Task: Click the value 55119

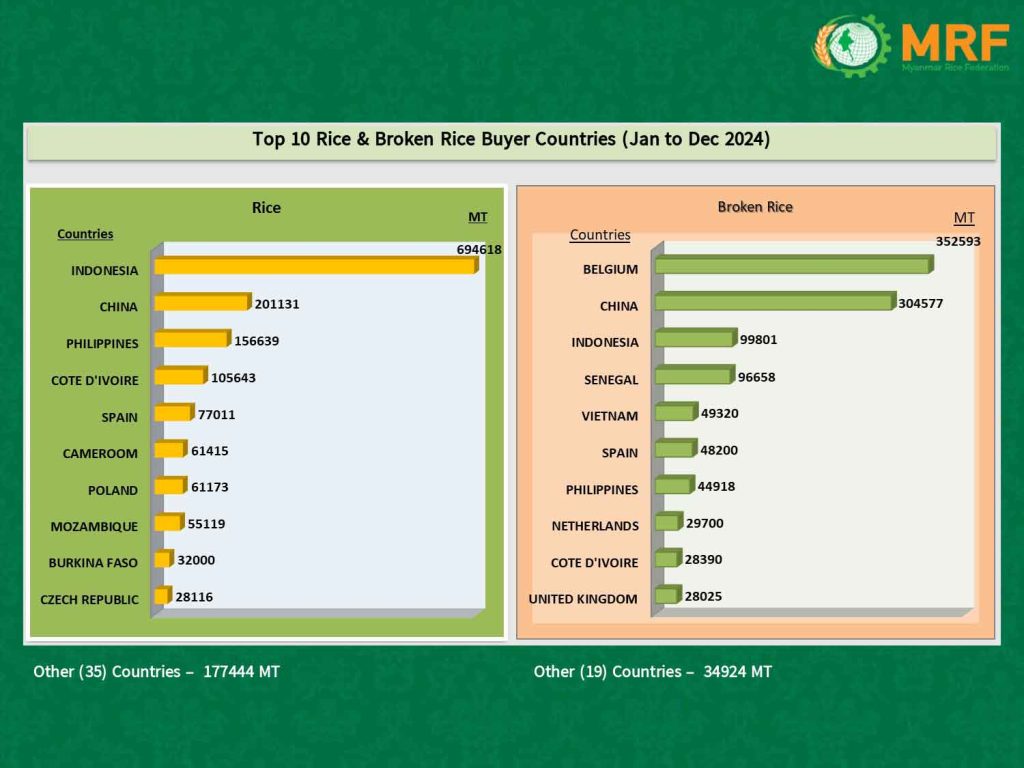Action: pos(206,524)
